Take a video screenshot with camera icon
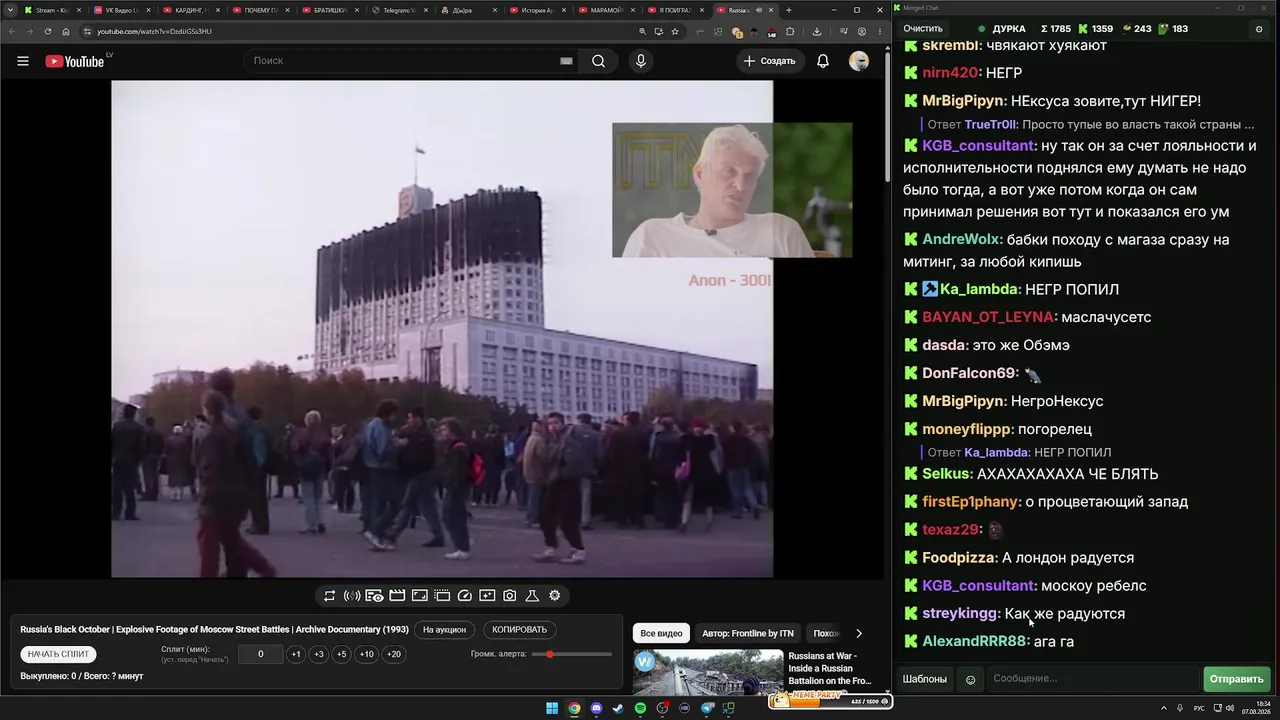1280x720 pixels. pyautogui.click(x=510, y=596)
